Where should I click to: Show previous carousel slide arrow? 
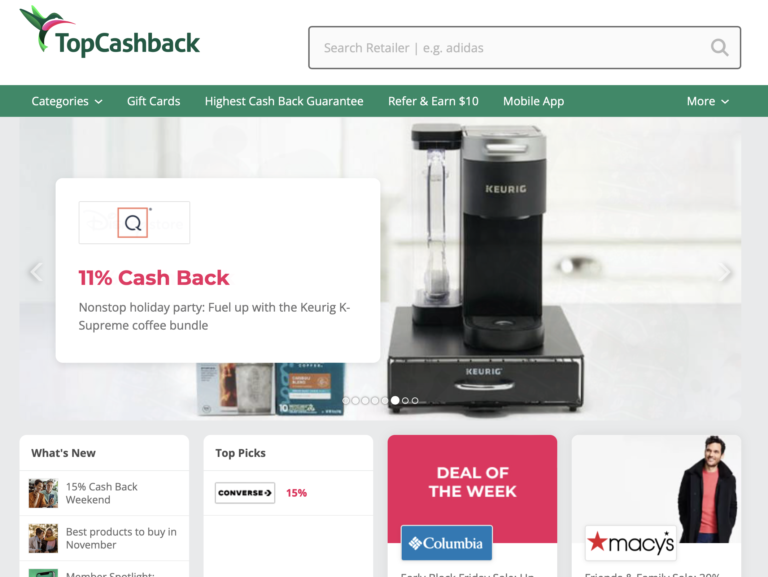pyautogui.click(x=36, y=272)
